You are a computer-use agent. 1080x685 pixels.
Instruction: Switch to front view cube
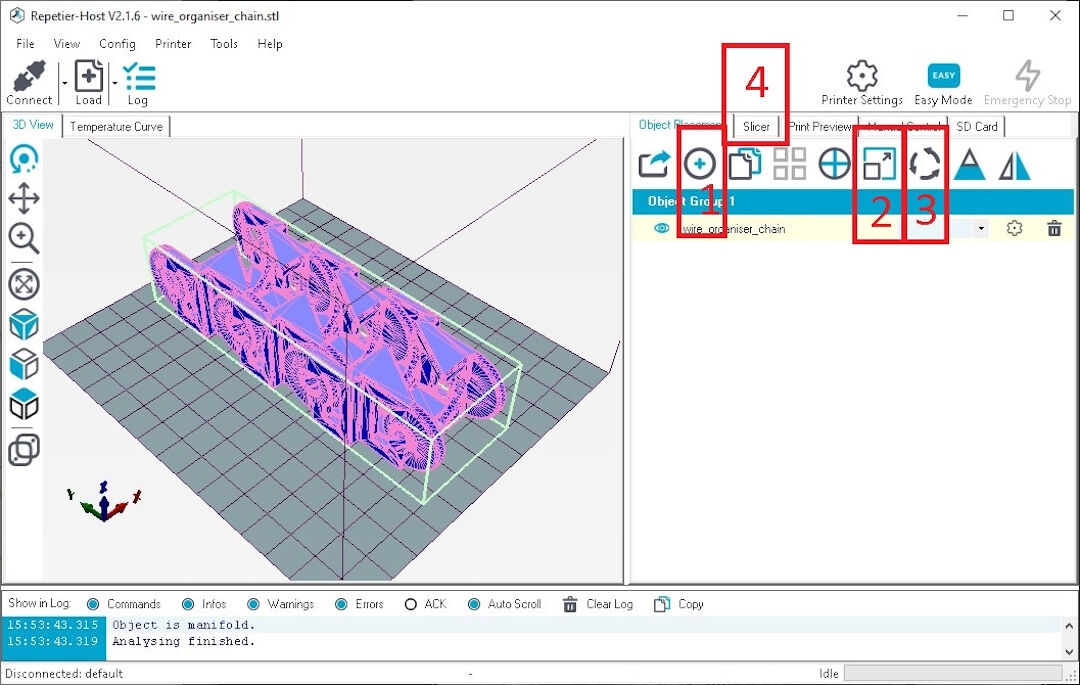coord(24,364)
